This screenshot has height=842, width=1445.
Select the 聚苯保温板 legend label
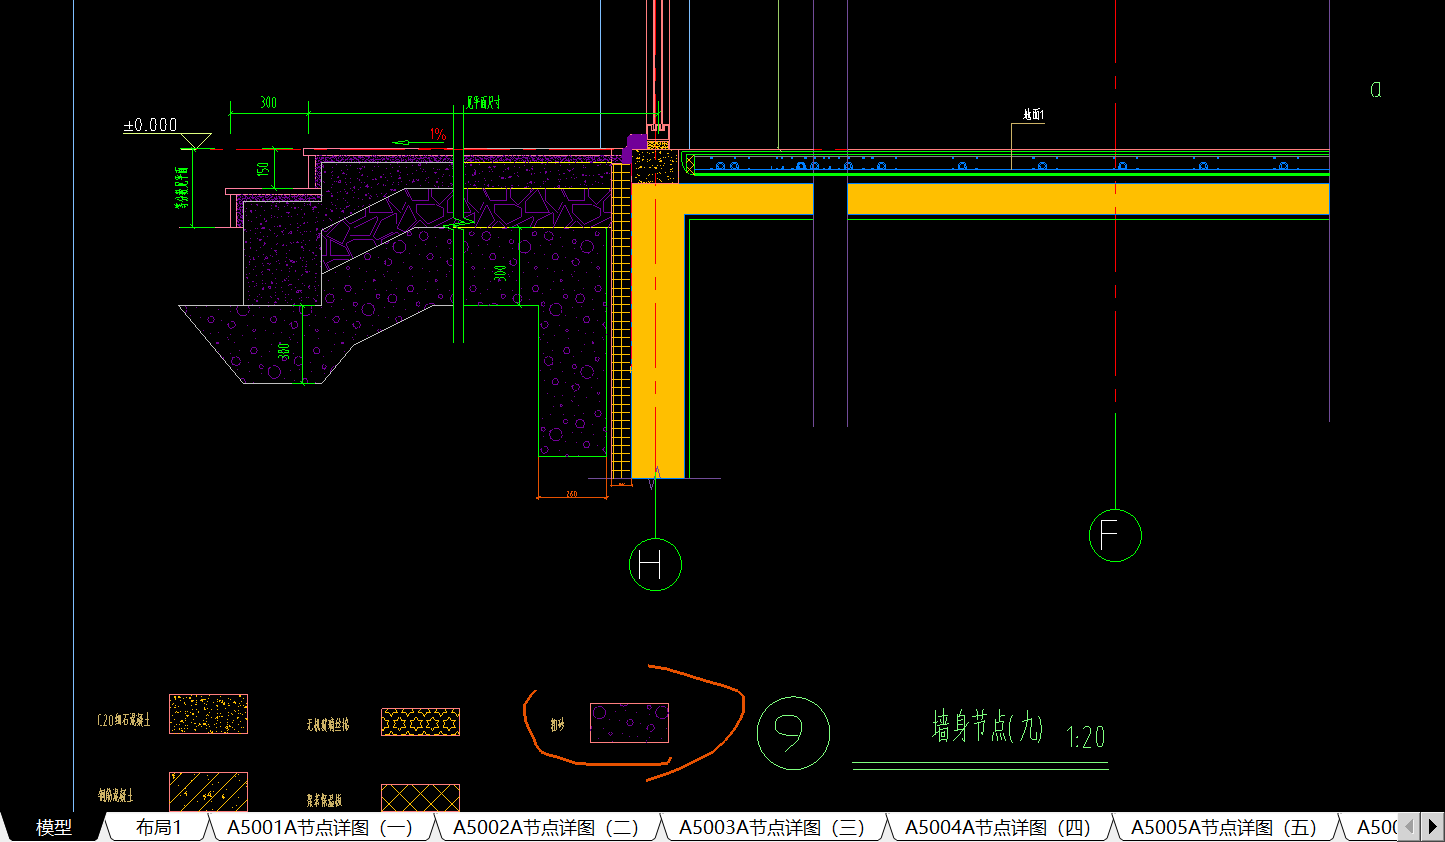coord(324,801)
